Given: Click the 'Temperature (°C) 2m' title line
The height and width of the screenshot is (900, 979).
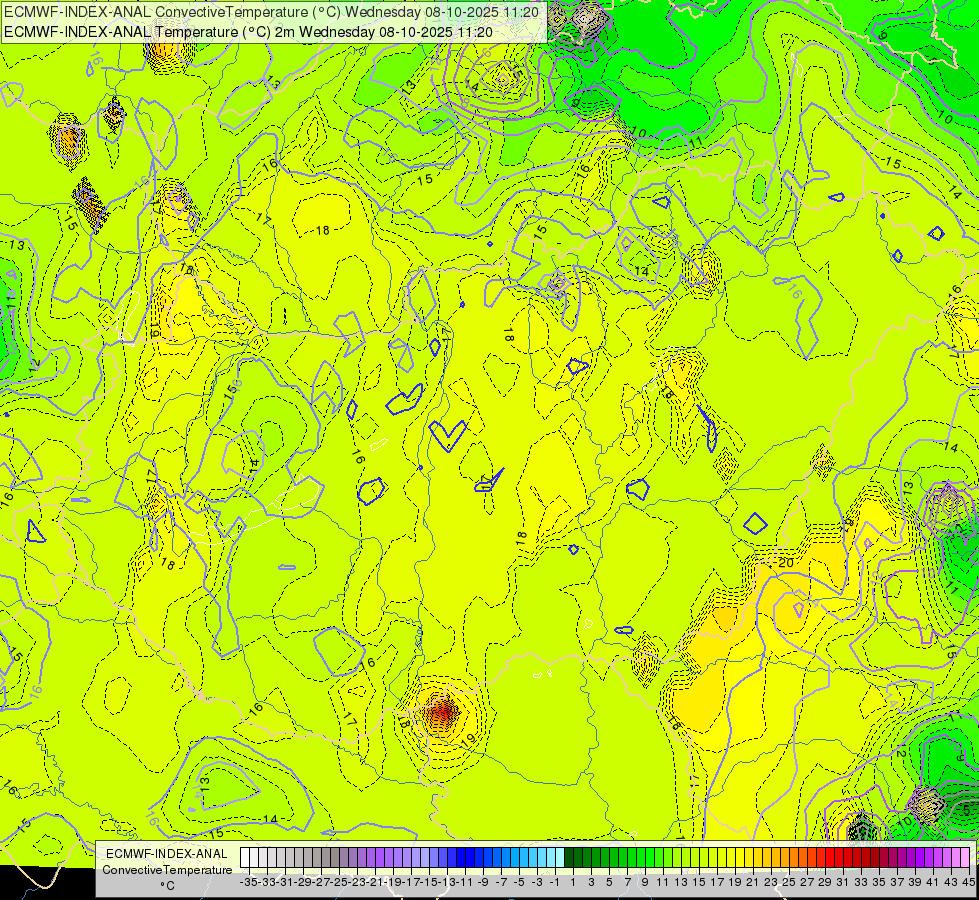Looking at the screenshot, I should [x=248, y=32].
